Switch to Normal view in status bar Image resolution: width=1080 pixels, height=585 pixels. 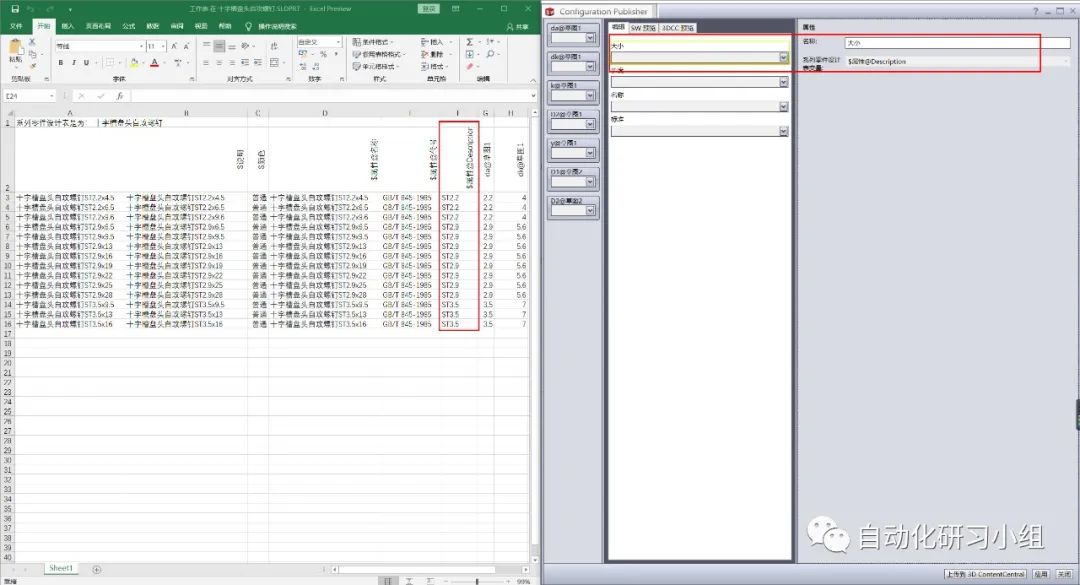click(386, 582)
